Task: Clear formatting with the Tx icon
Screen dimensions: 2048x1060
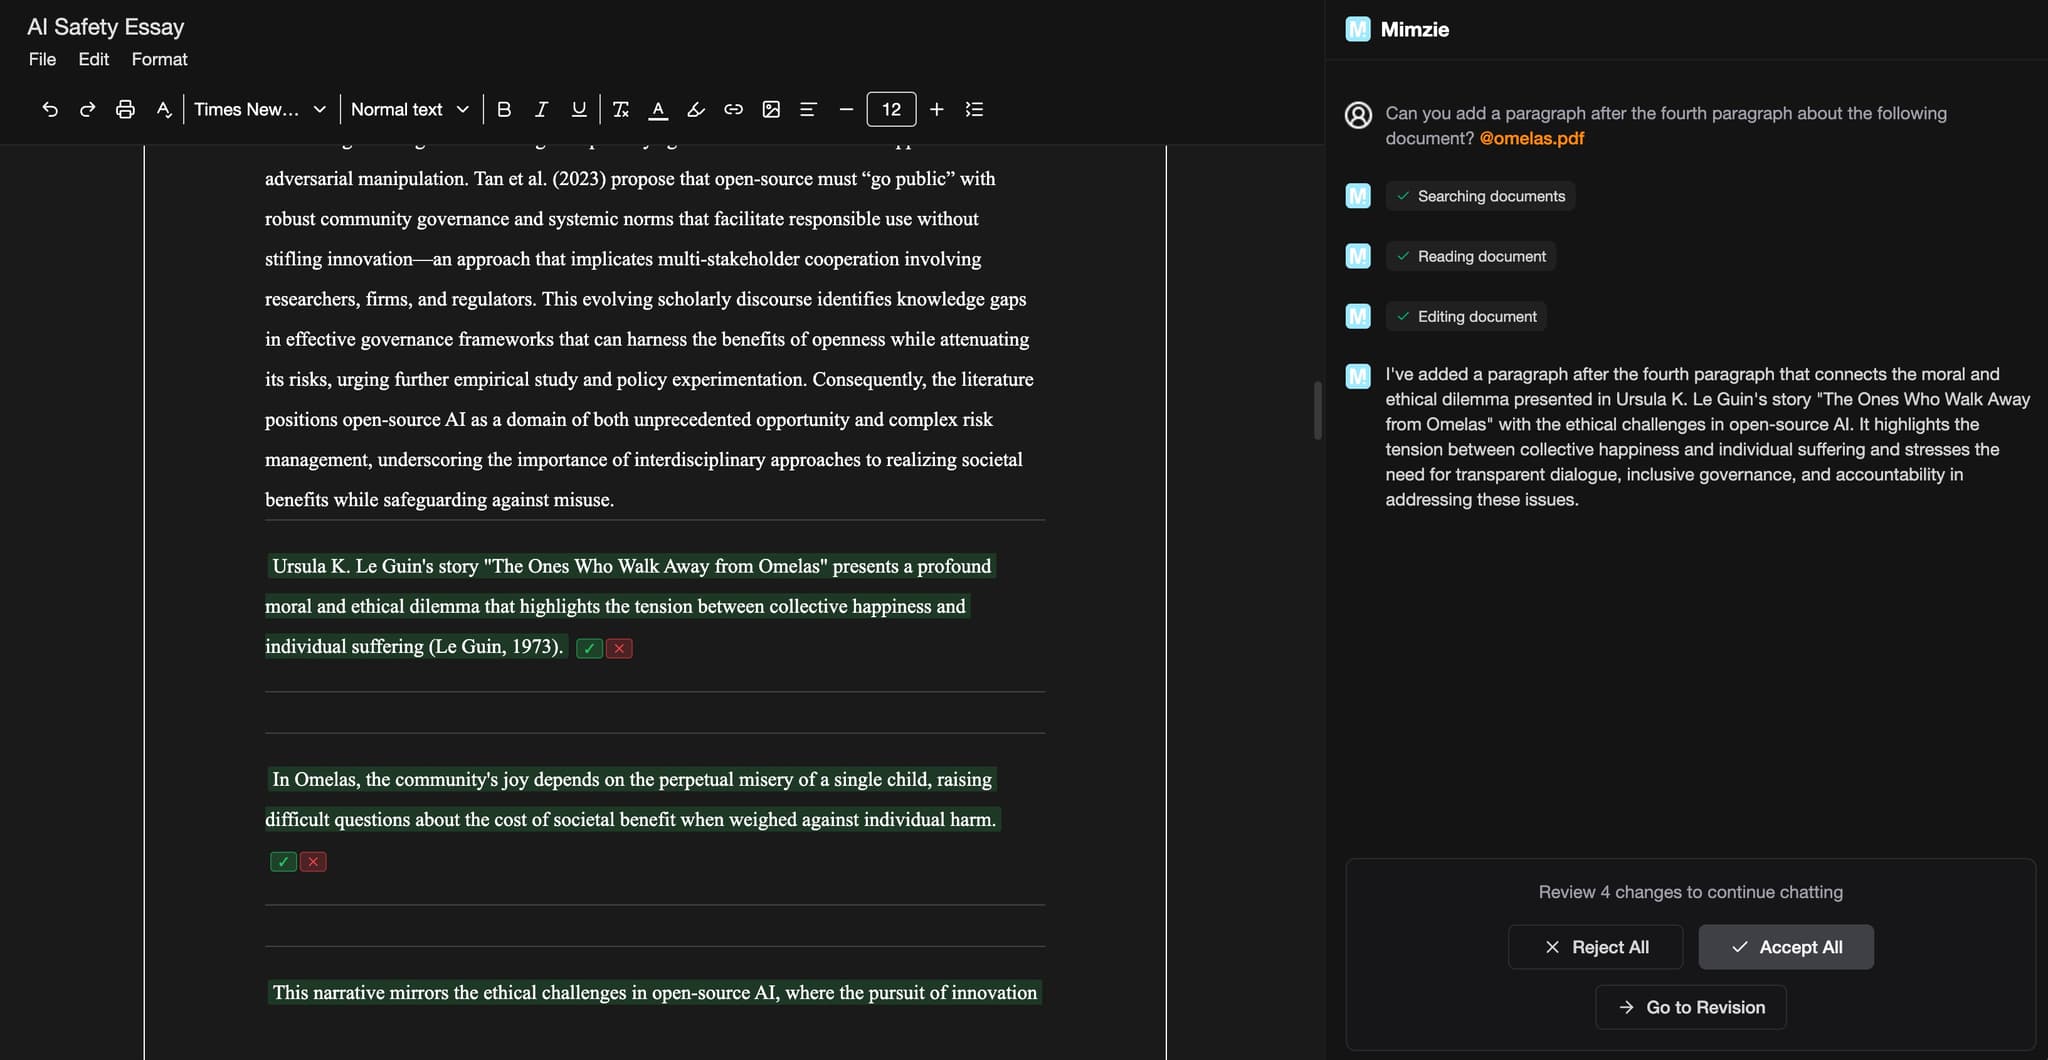Action: pos(620,109)
